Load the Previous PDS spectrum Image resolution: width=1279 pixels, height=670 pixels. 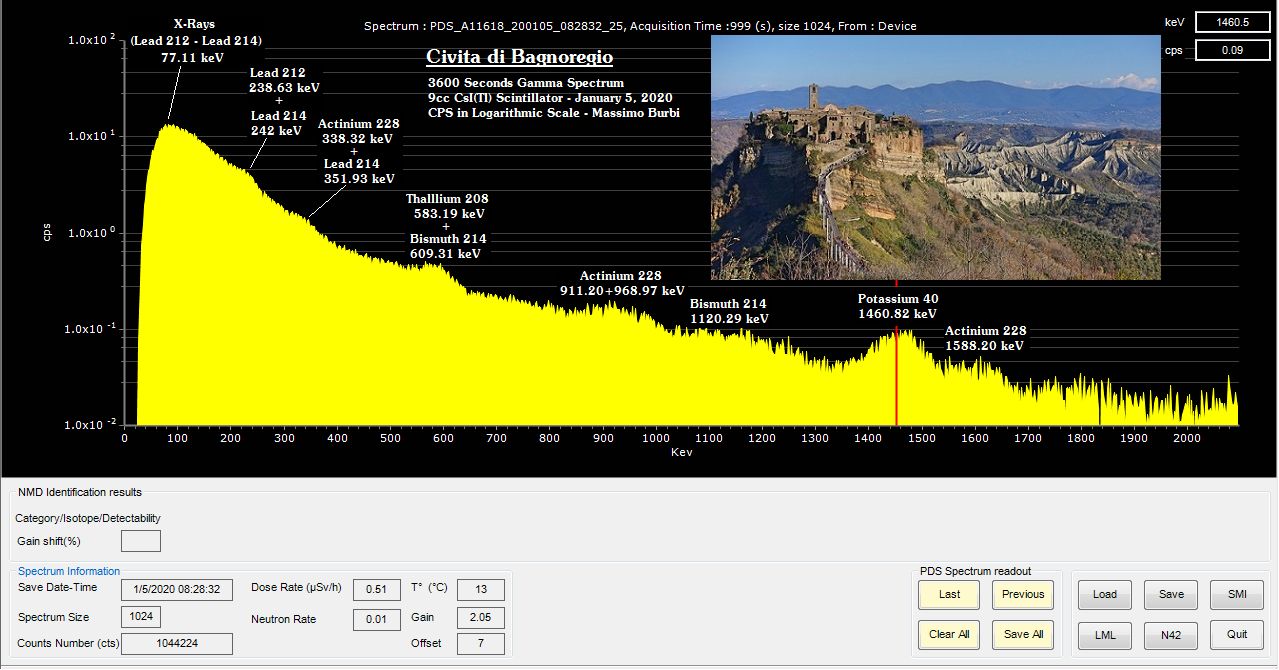pyautogui.click(x=1023, y=594)
